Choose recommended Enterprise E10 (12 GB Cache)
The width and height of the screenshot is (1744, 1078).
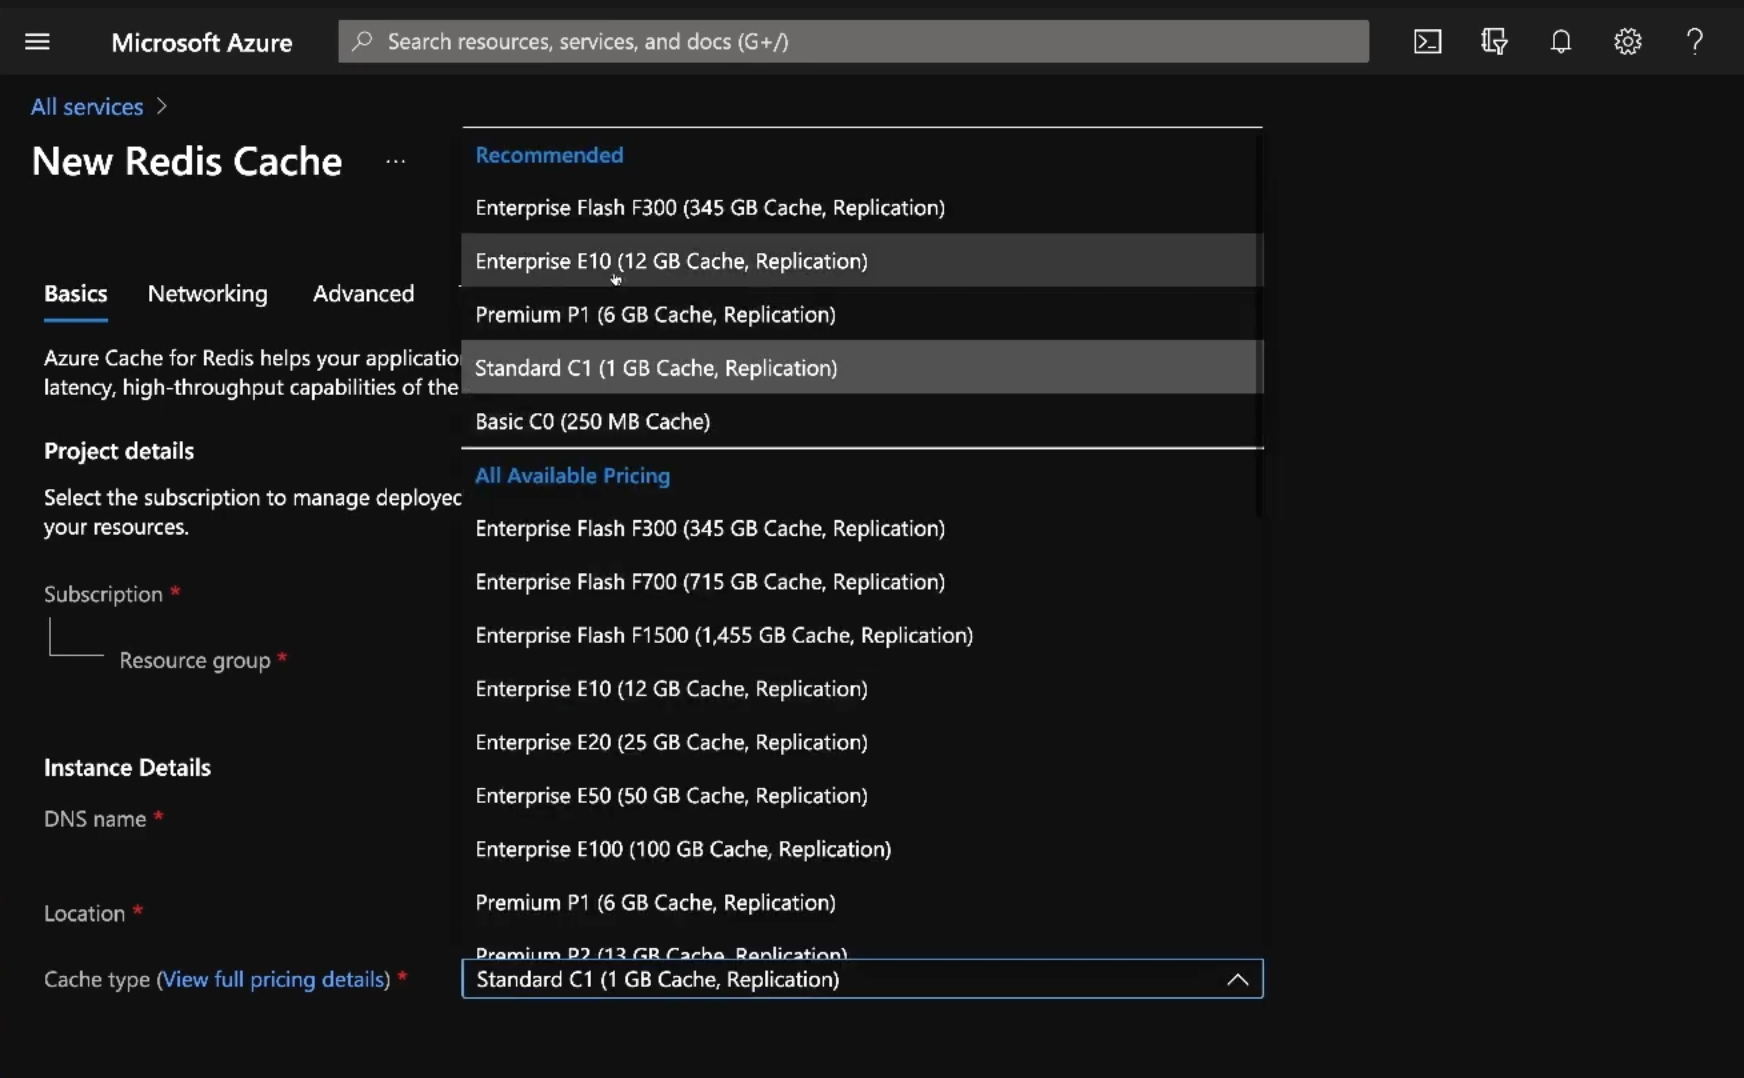tap(862, 260)
